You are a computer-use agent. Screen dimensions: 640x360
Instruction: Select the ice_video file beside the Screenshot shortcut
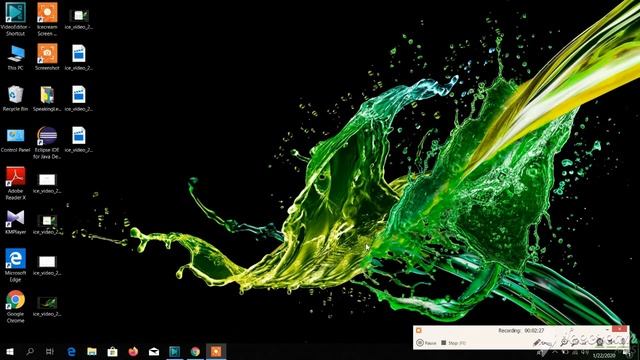79,57
